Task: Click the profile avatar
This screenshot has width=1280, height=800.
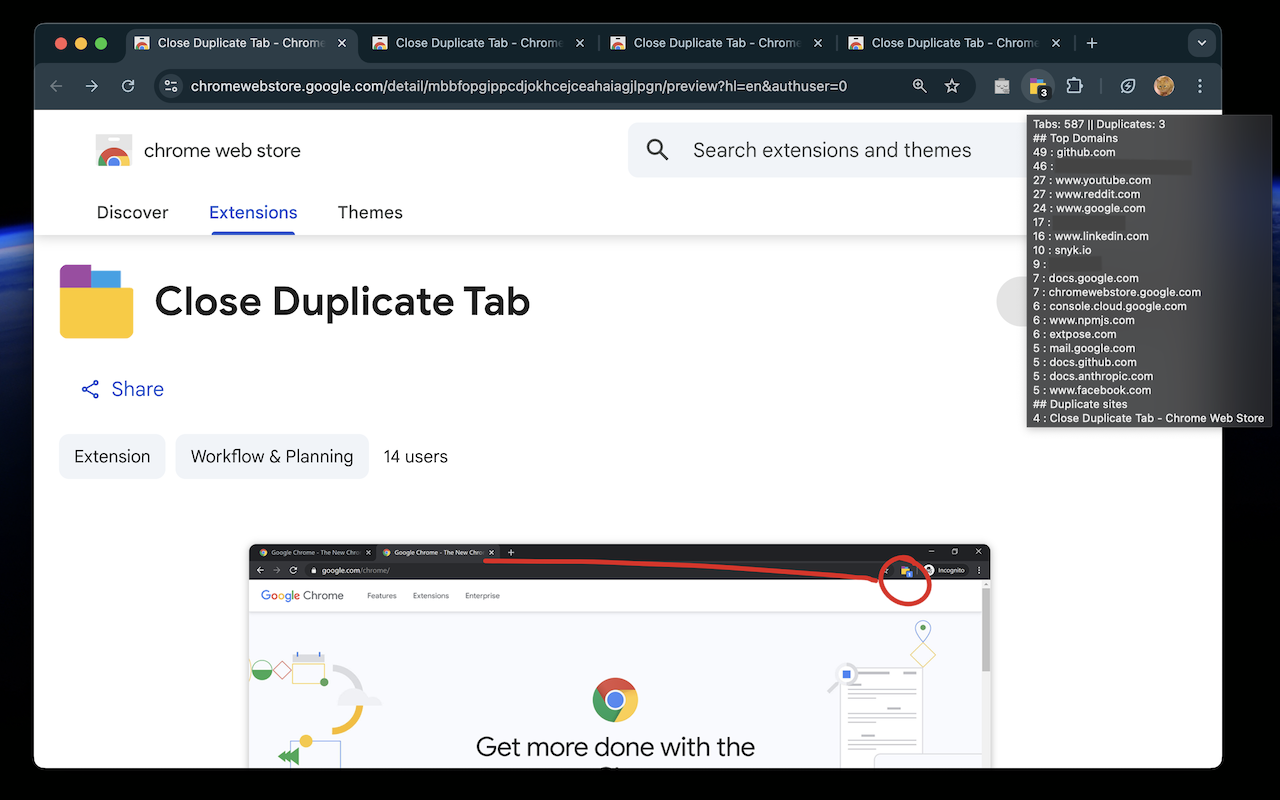Action: tap(1163, 86)
